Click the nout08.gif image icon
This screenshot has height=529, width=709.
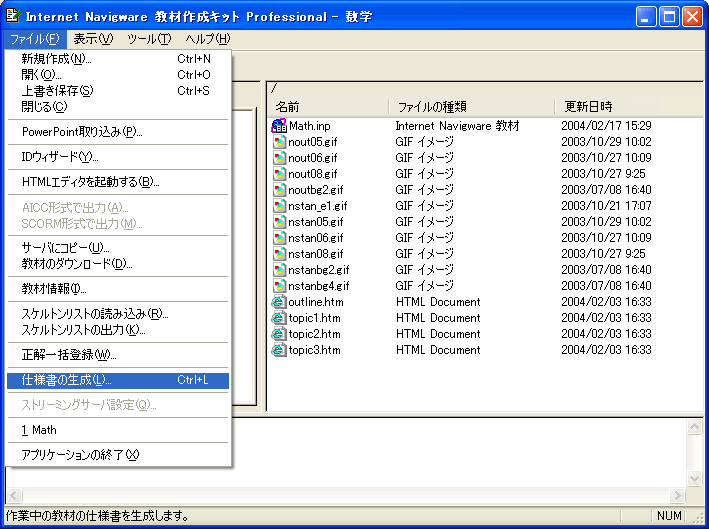tap(279, 174)
